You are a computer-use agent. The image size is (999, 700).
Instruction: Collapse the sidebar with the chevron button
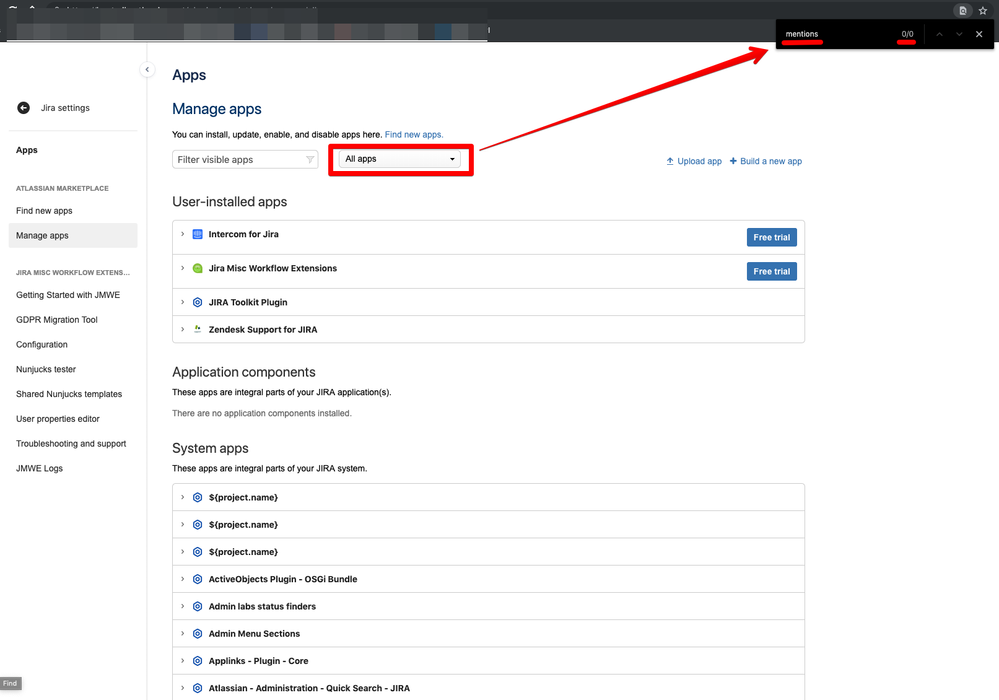point(147,69)
